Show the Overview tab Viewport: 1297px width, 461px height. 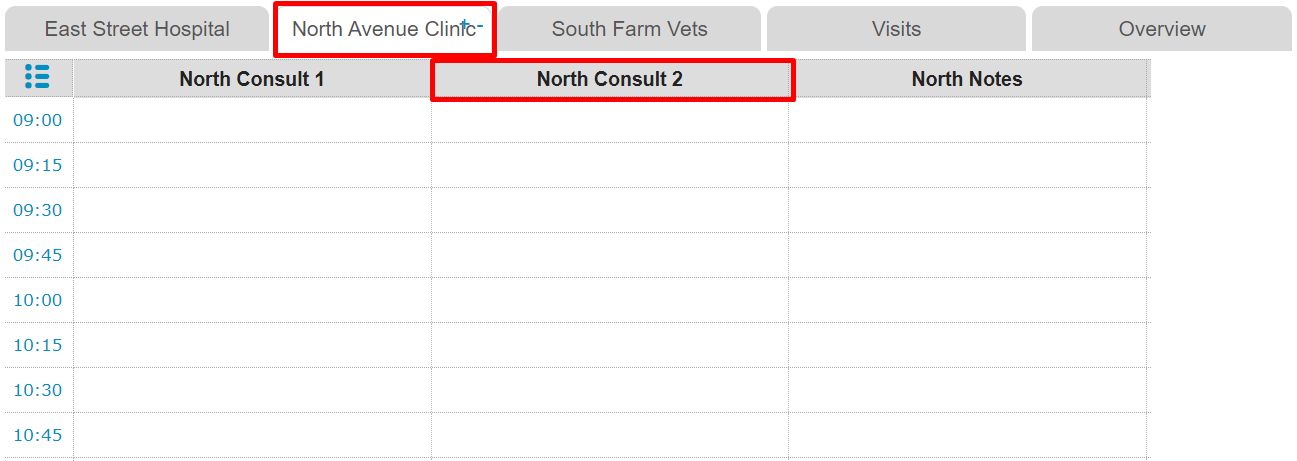coord(1162,29)
